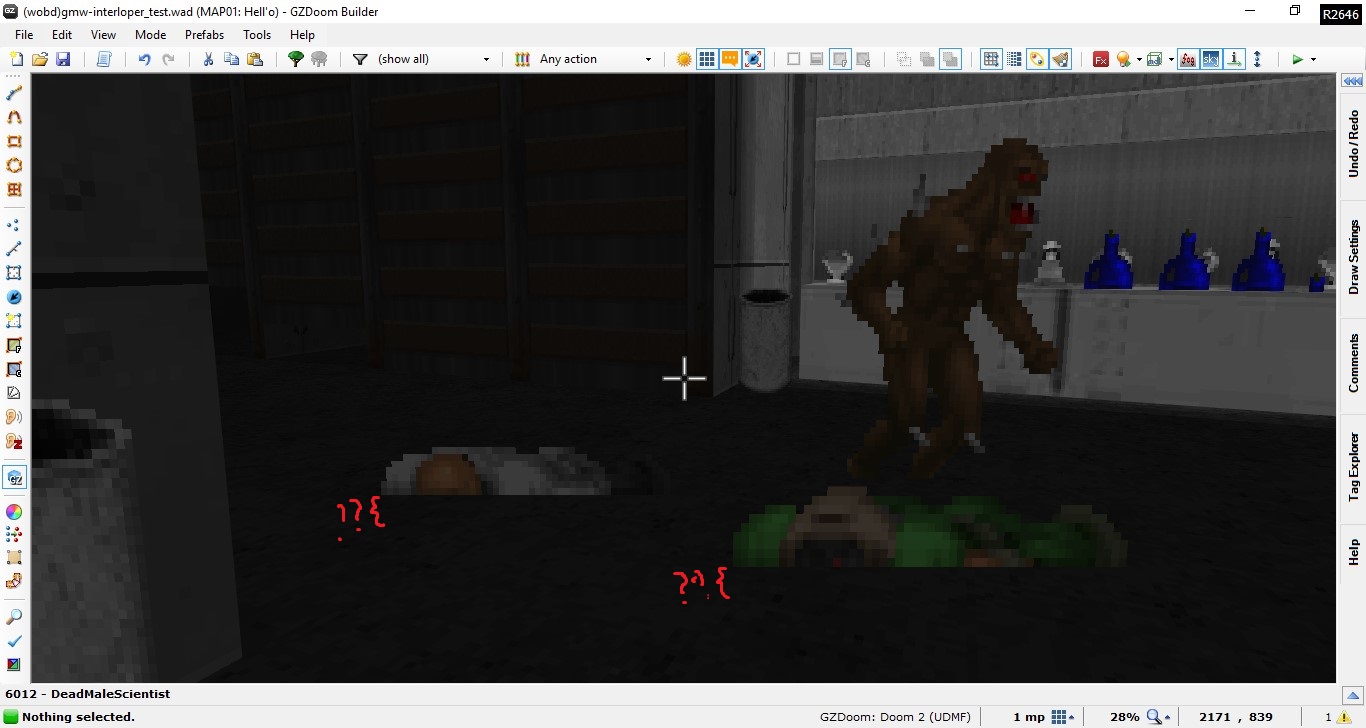Toggle fog rendering button
1366x728 pixels.
(x=1188, y=59)
